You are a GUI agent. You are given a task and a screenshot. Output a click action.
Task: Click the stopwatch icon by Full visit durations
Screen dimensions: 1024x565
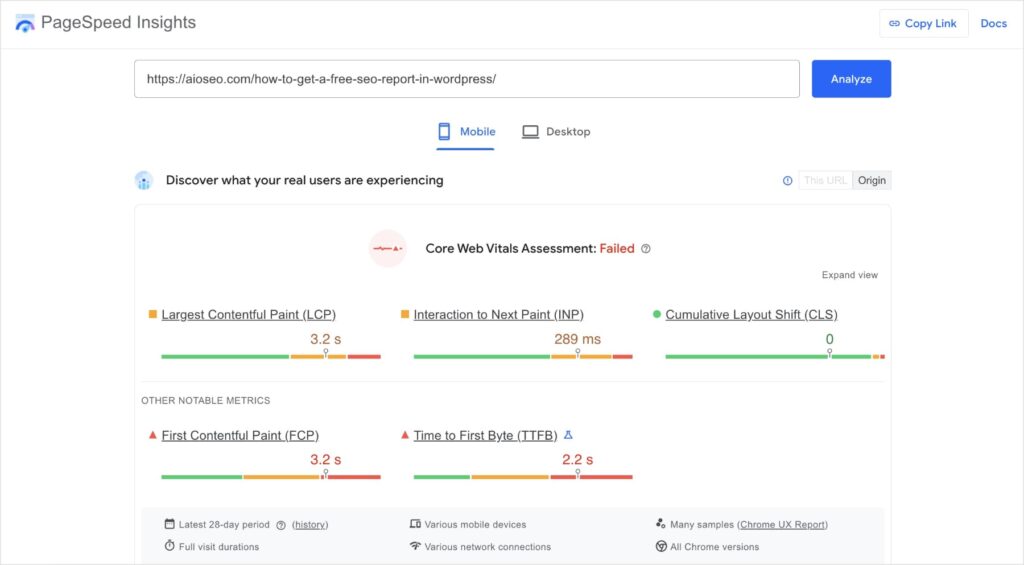point(170,545)
